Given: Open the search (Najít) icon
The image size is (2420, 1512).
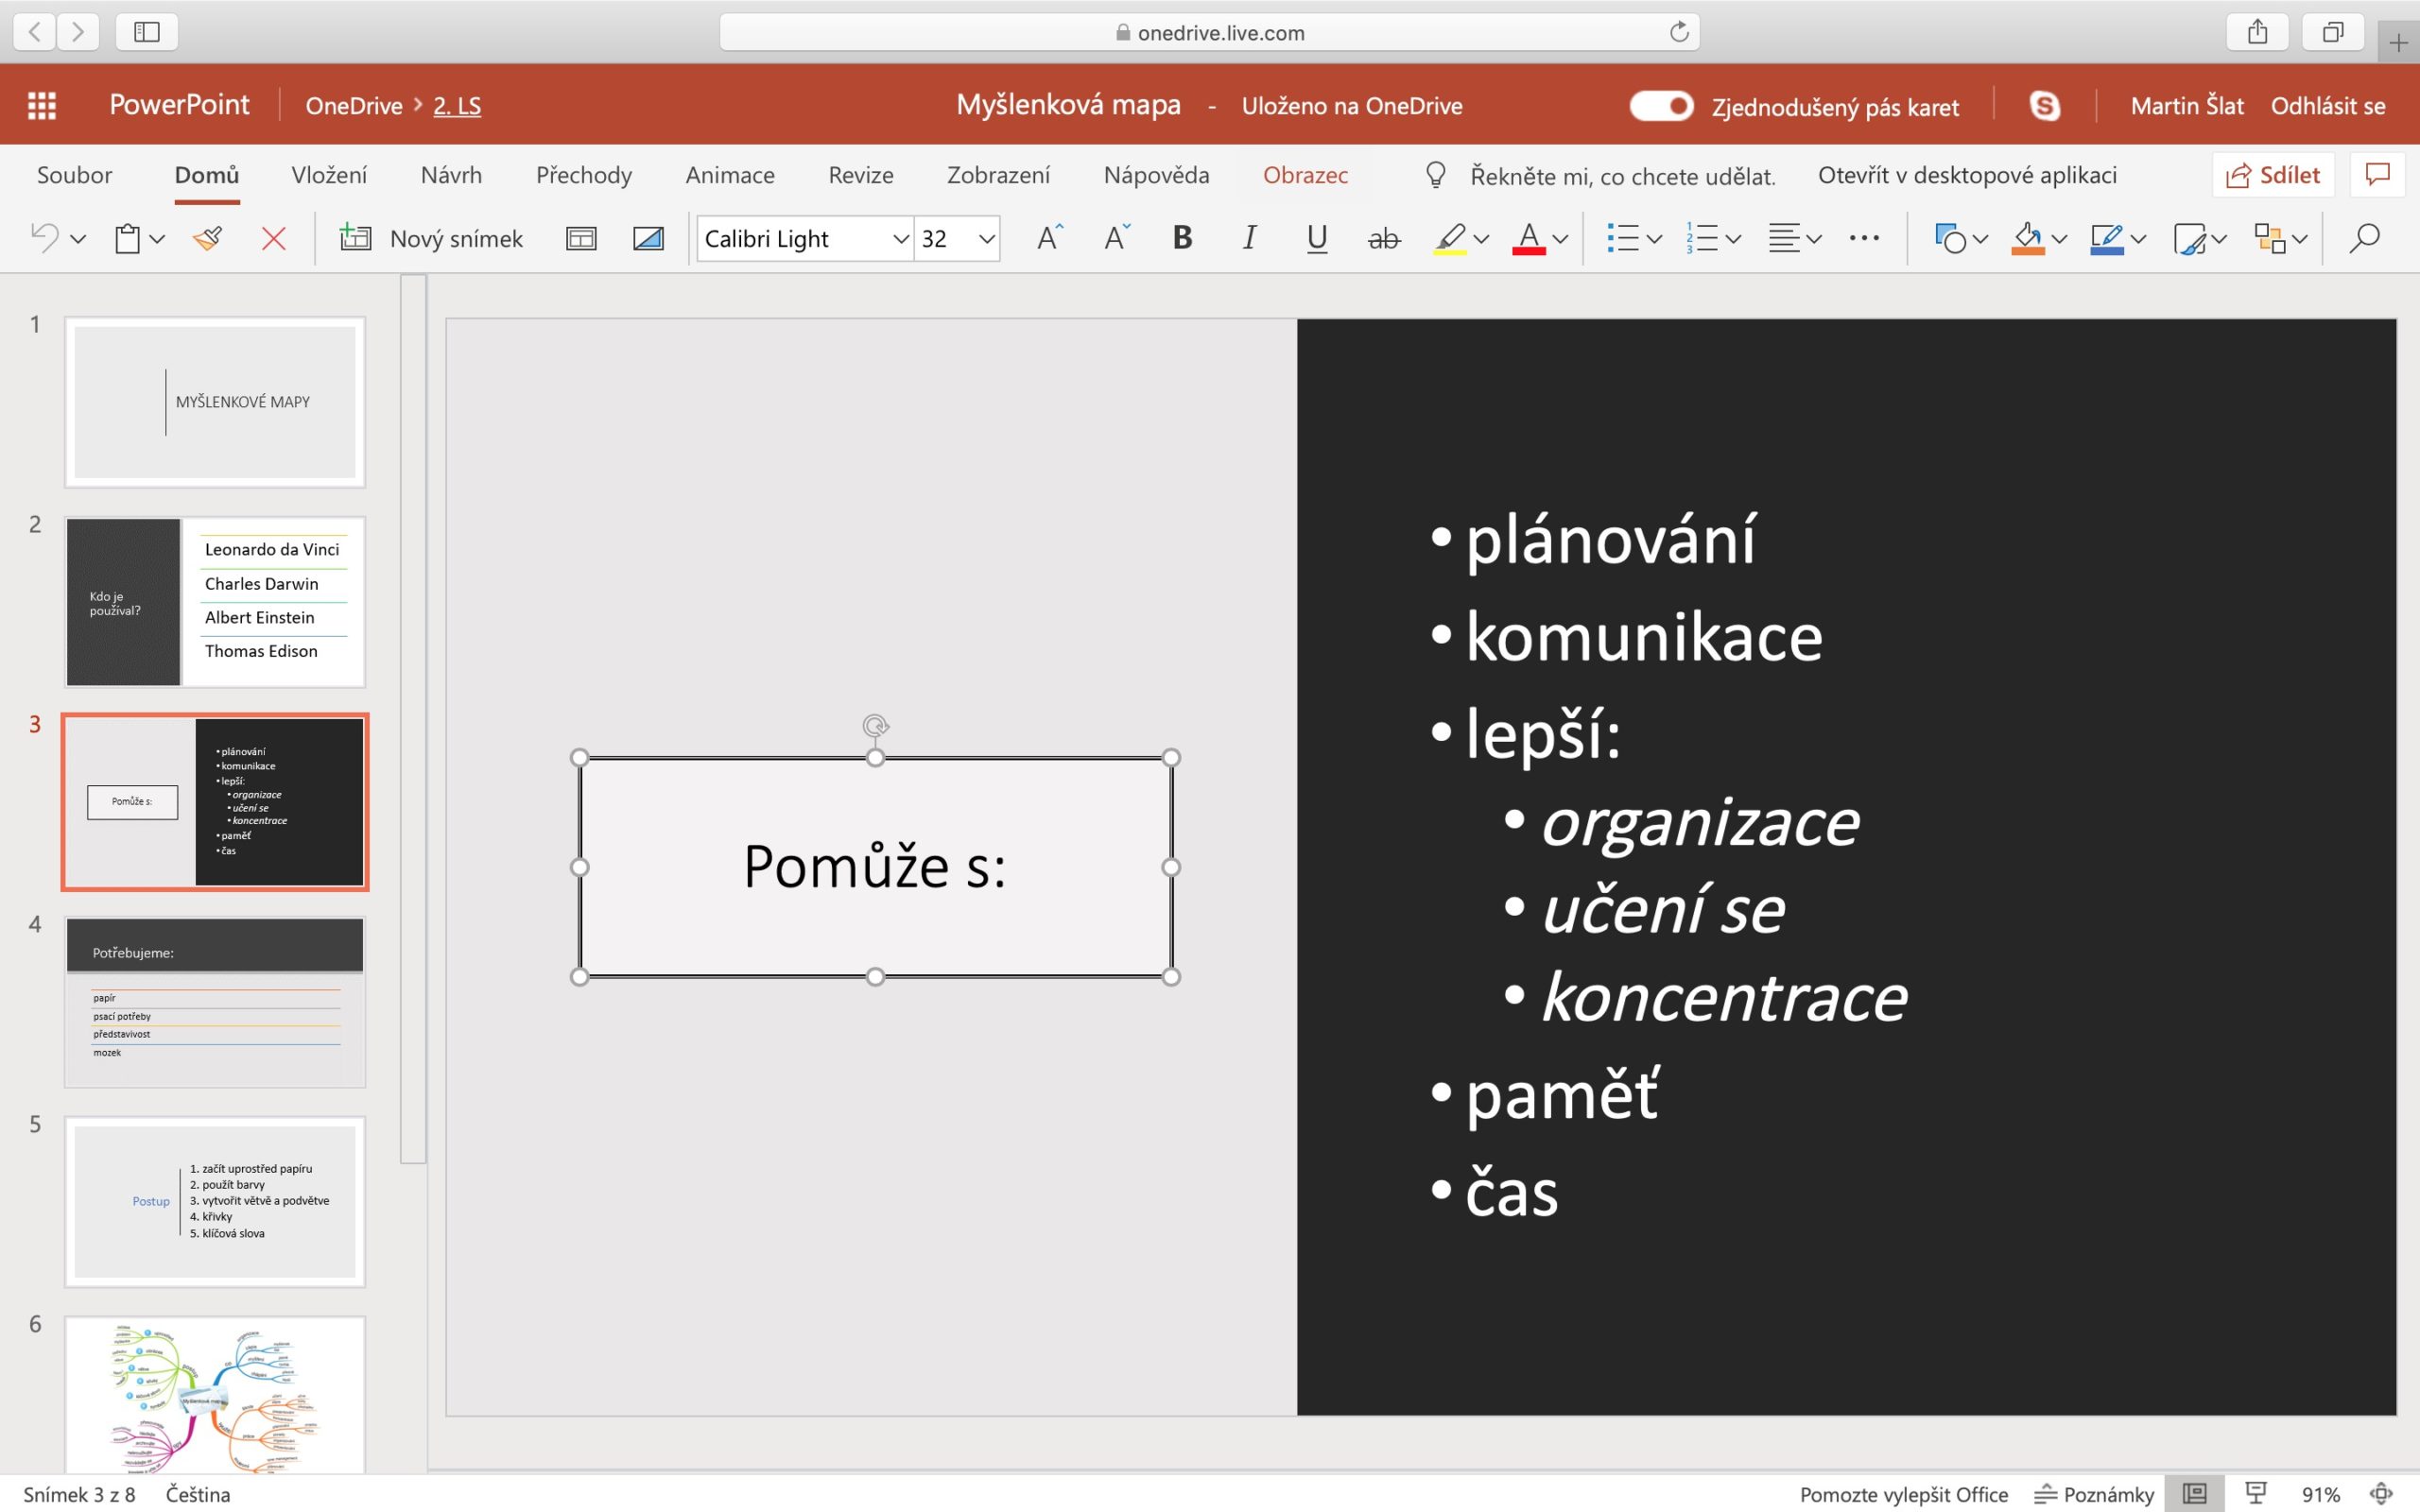Looking at the screenshot, I should [x=2364, y=238].
